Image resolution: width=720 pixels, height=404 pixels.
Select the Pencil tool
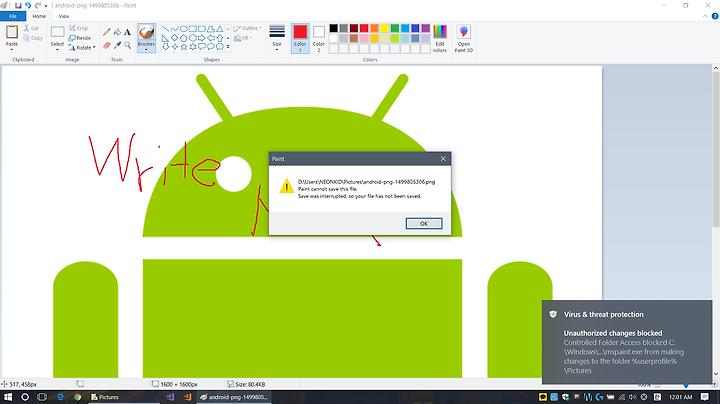107,32
